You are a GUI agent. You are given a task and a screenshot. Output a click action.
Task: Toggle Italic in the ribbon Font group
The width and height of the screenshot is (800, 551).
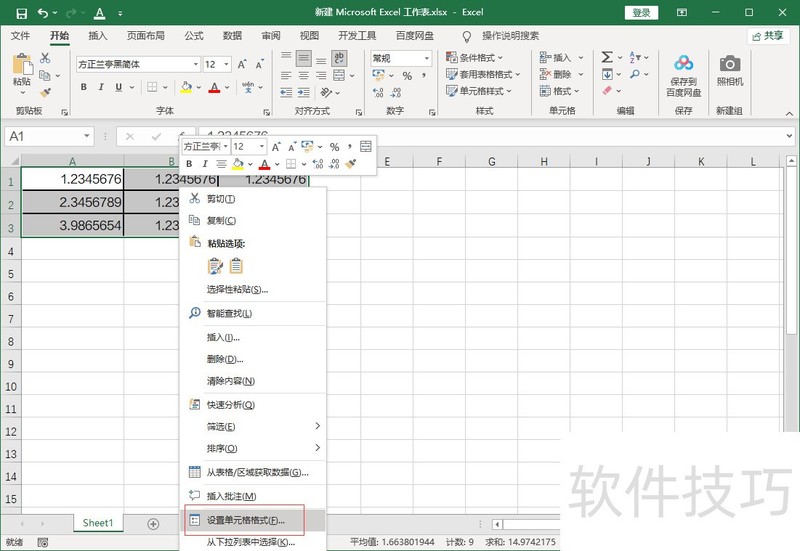tap(101, 87)
